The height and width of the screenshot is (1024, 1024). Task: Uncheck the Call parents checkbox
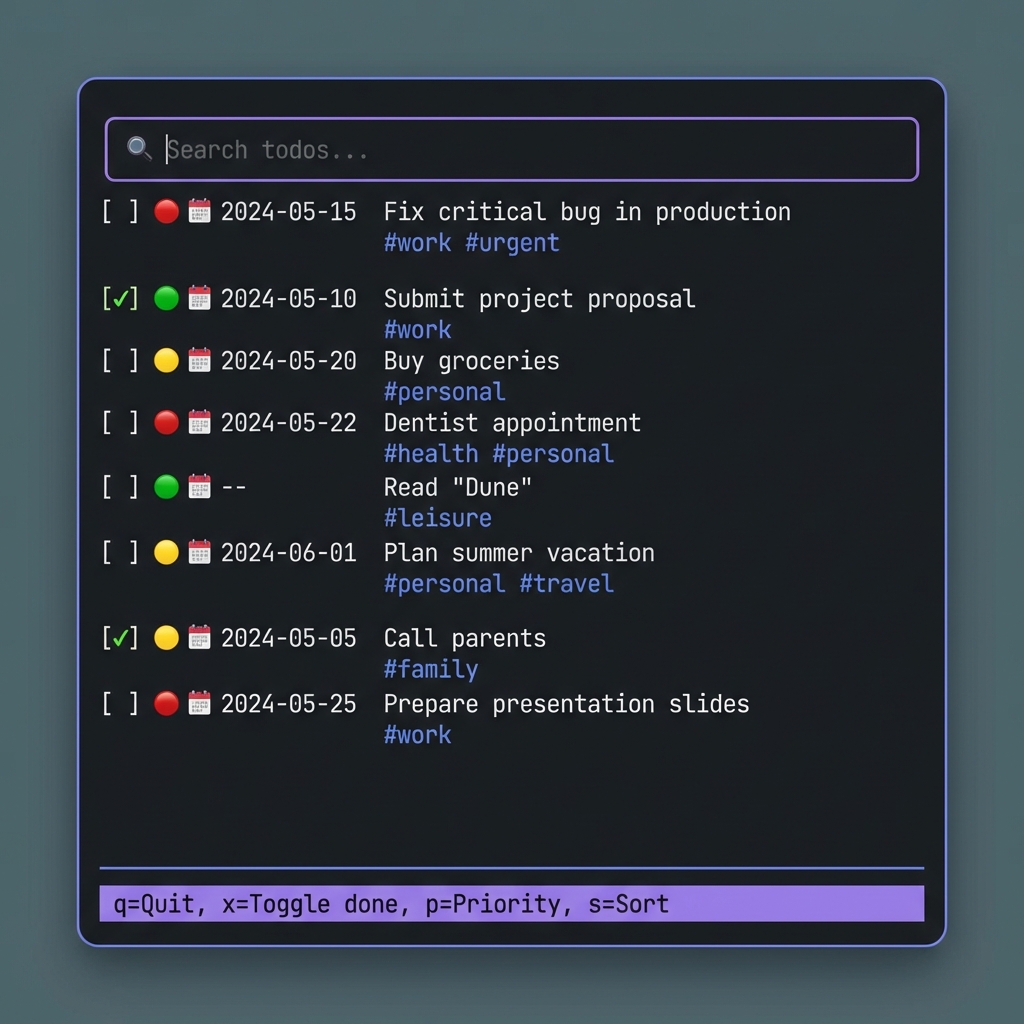click(120, 638)
